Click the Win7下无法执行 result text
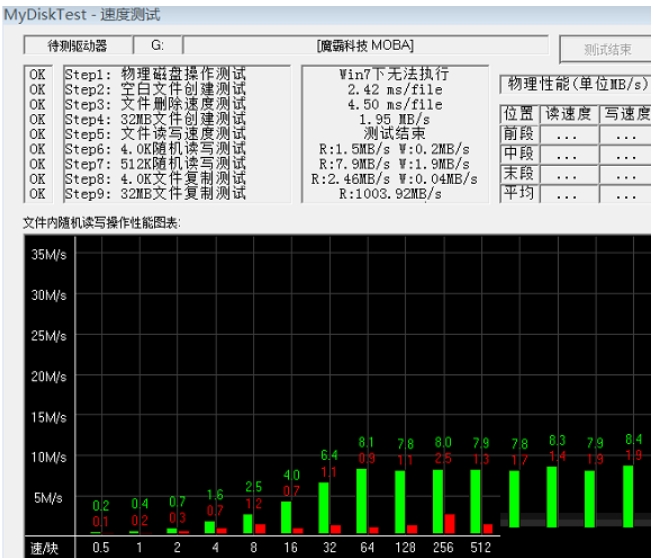This screenshot has height=558, width=654. pyautogui.click(x=388, y=74)
